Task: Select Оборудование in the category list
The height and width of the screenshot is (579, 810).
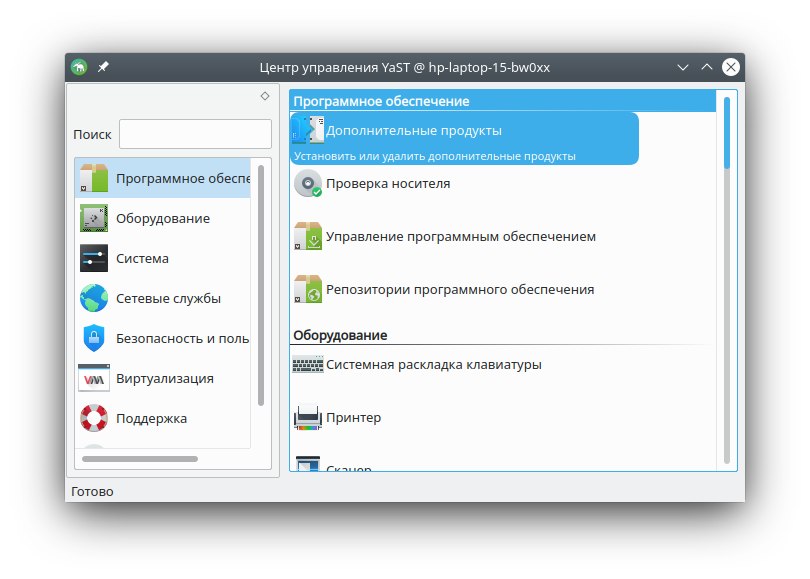Action: pos(163,218)
